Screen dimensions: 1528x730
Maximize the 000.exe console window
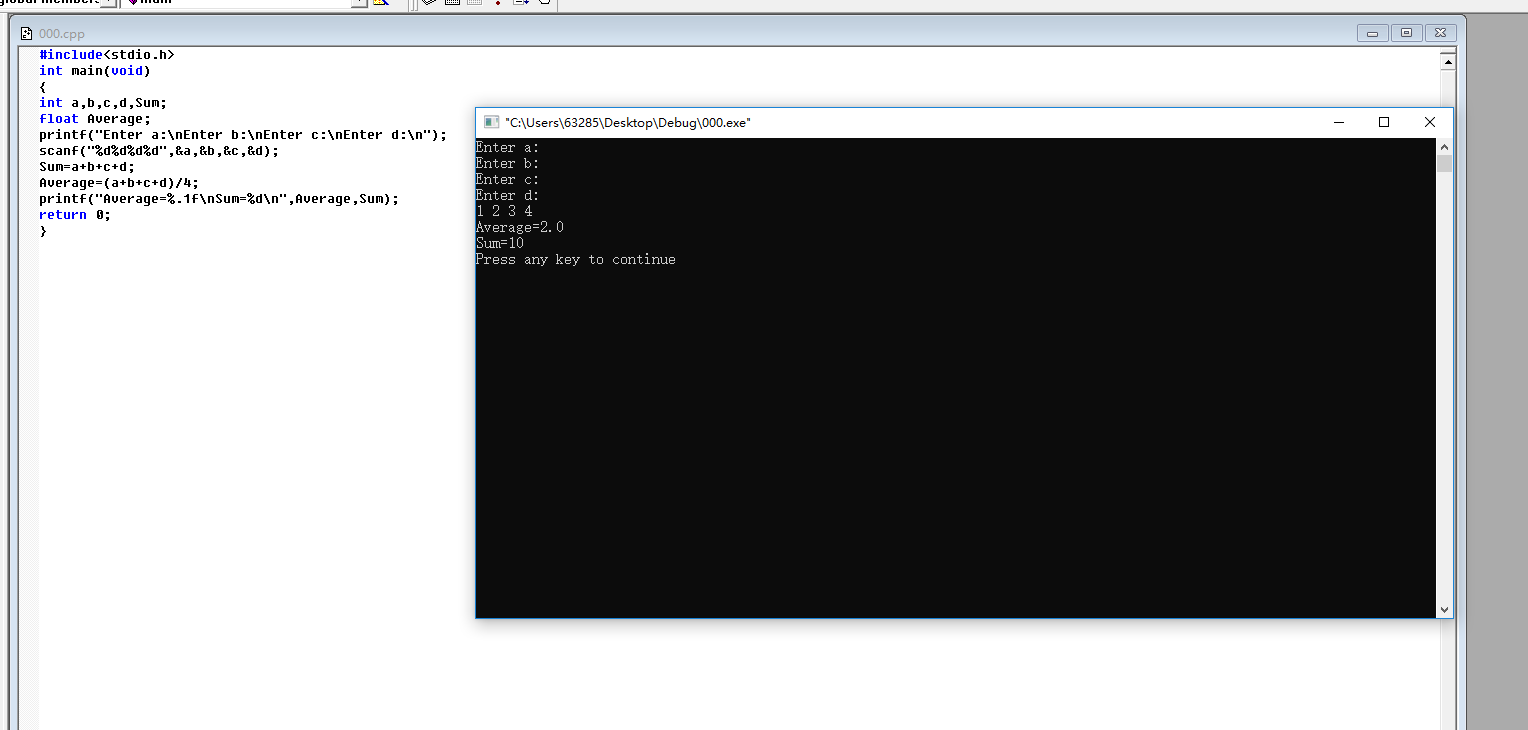pyautogui.click(x=1384, y=122)
